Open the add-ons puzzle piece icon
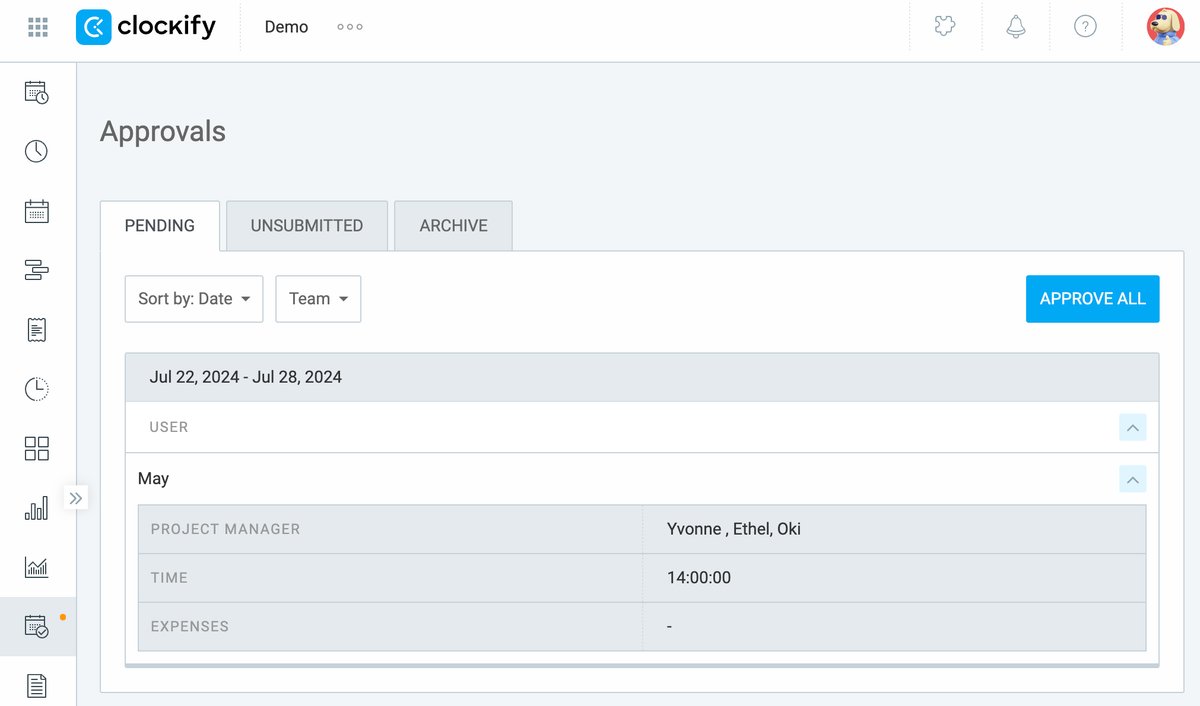The width and height of the screenshot is (1200, 706). coord(945,27)
